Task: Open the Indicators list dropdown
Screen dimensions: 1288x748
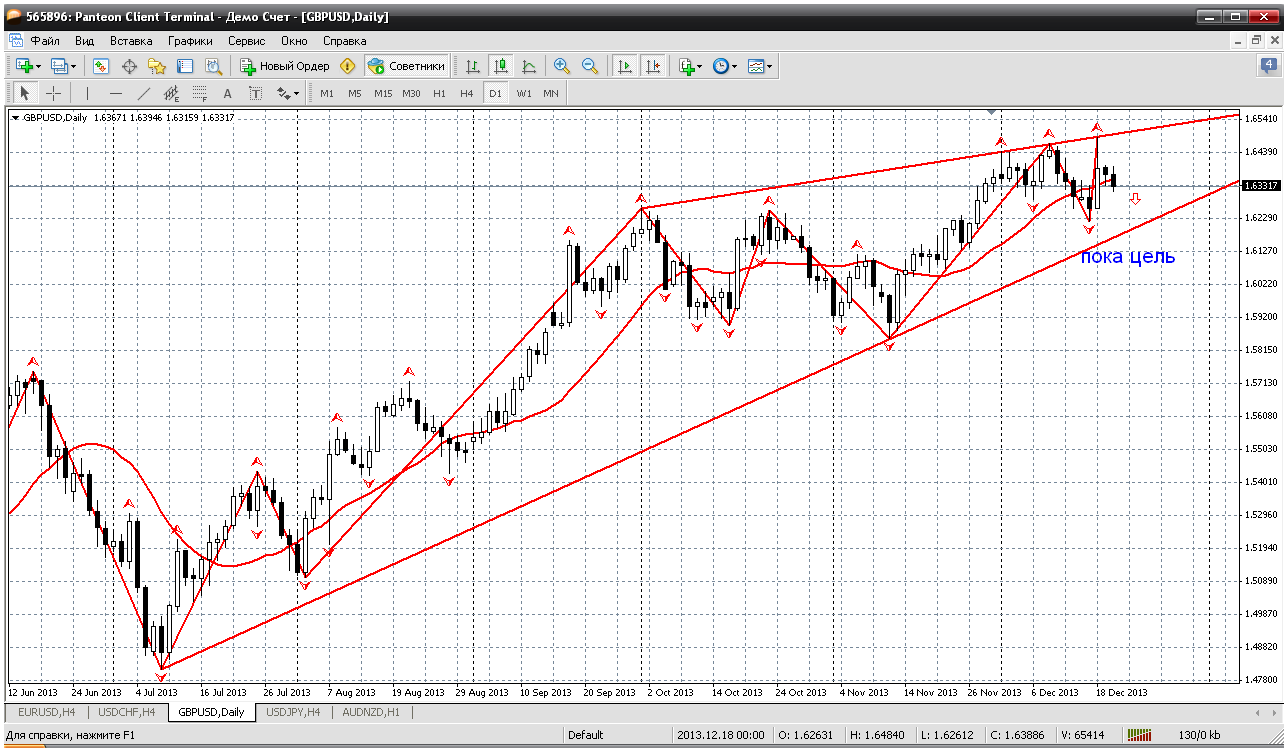Action: (x=690, y=66)
